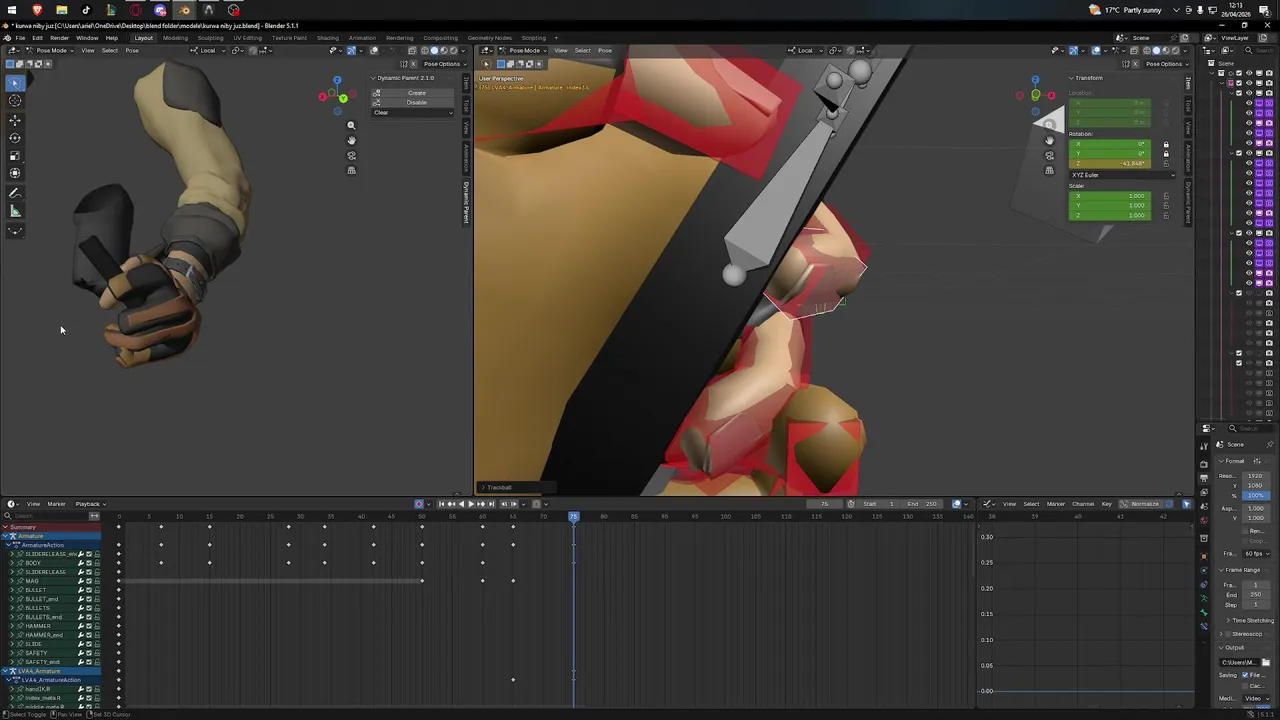The height and width of the screenshot is (720, 1280).
Task: Select the Annotate tool
Action: point(15,193)
